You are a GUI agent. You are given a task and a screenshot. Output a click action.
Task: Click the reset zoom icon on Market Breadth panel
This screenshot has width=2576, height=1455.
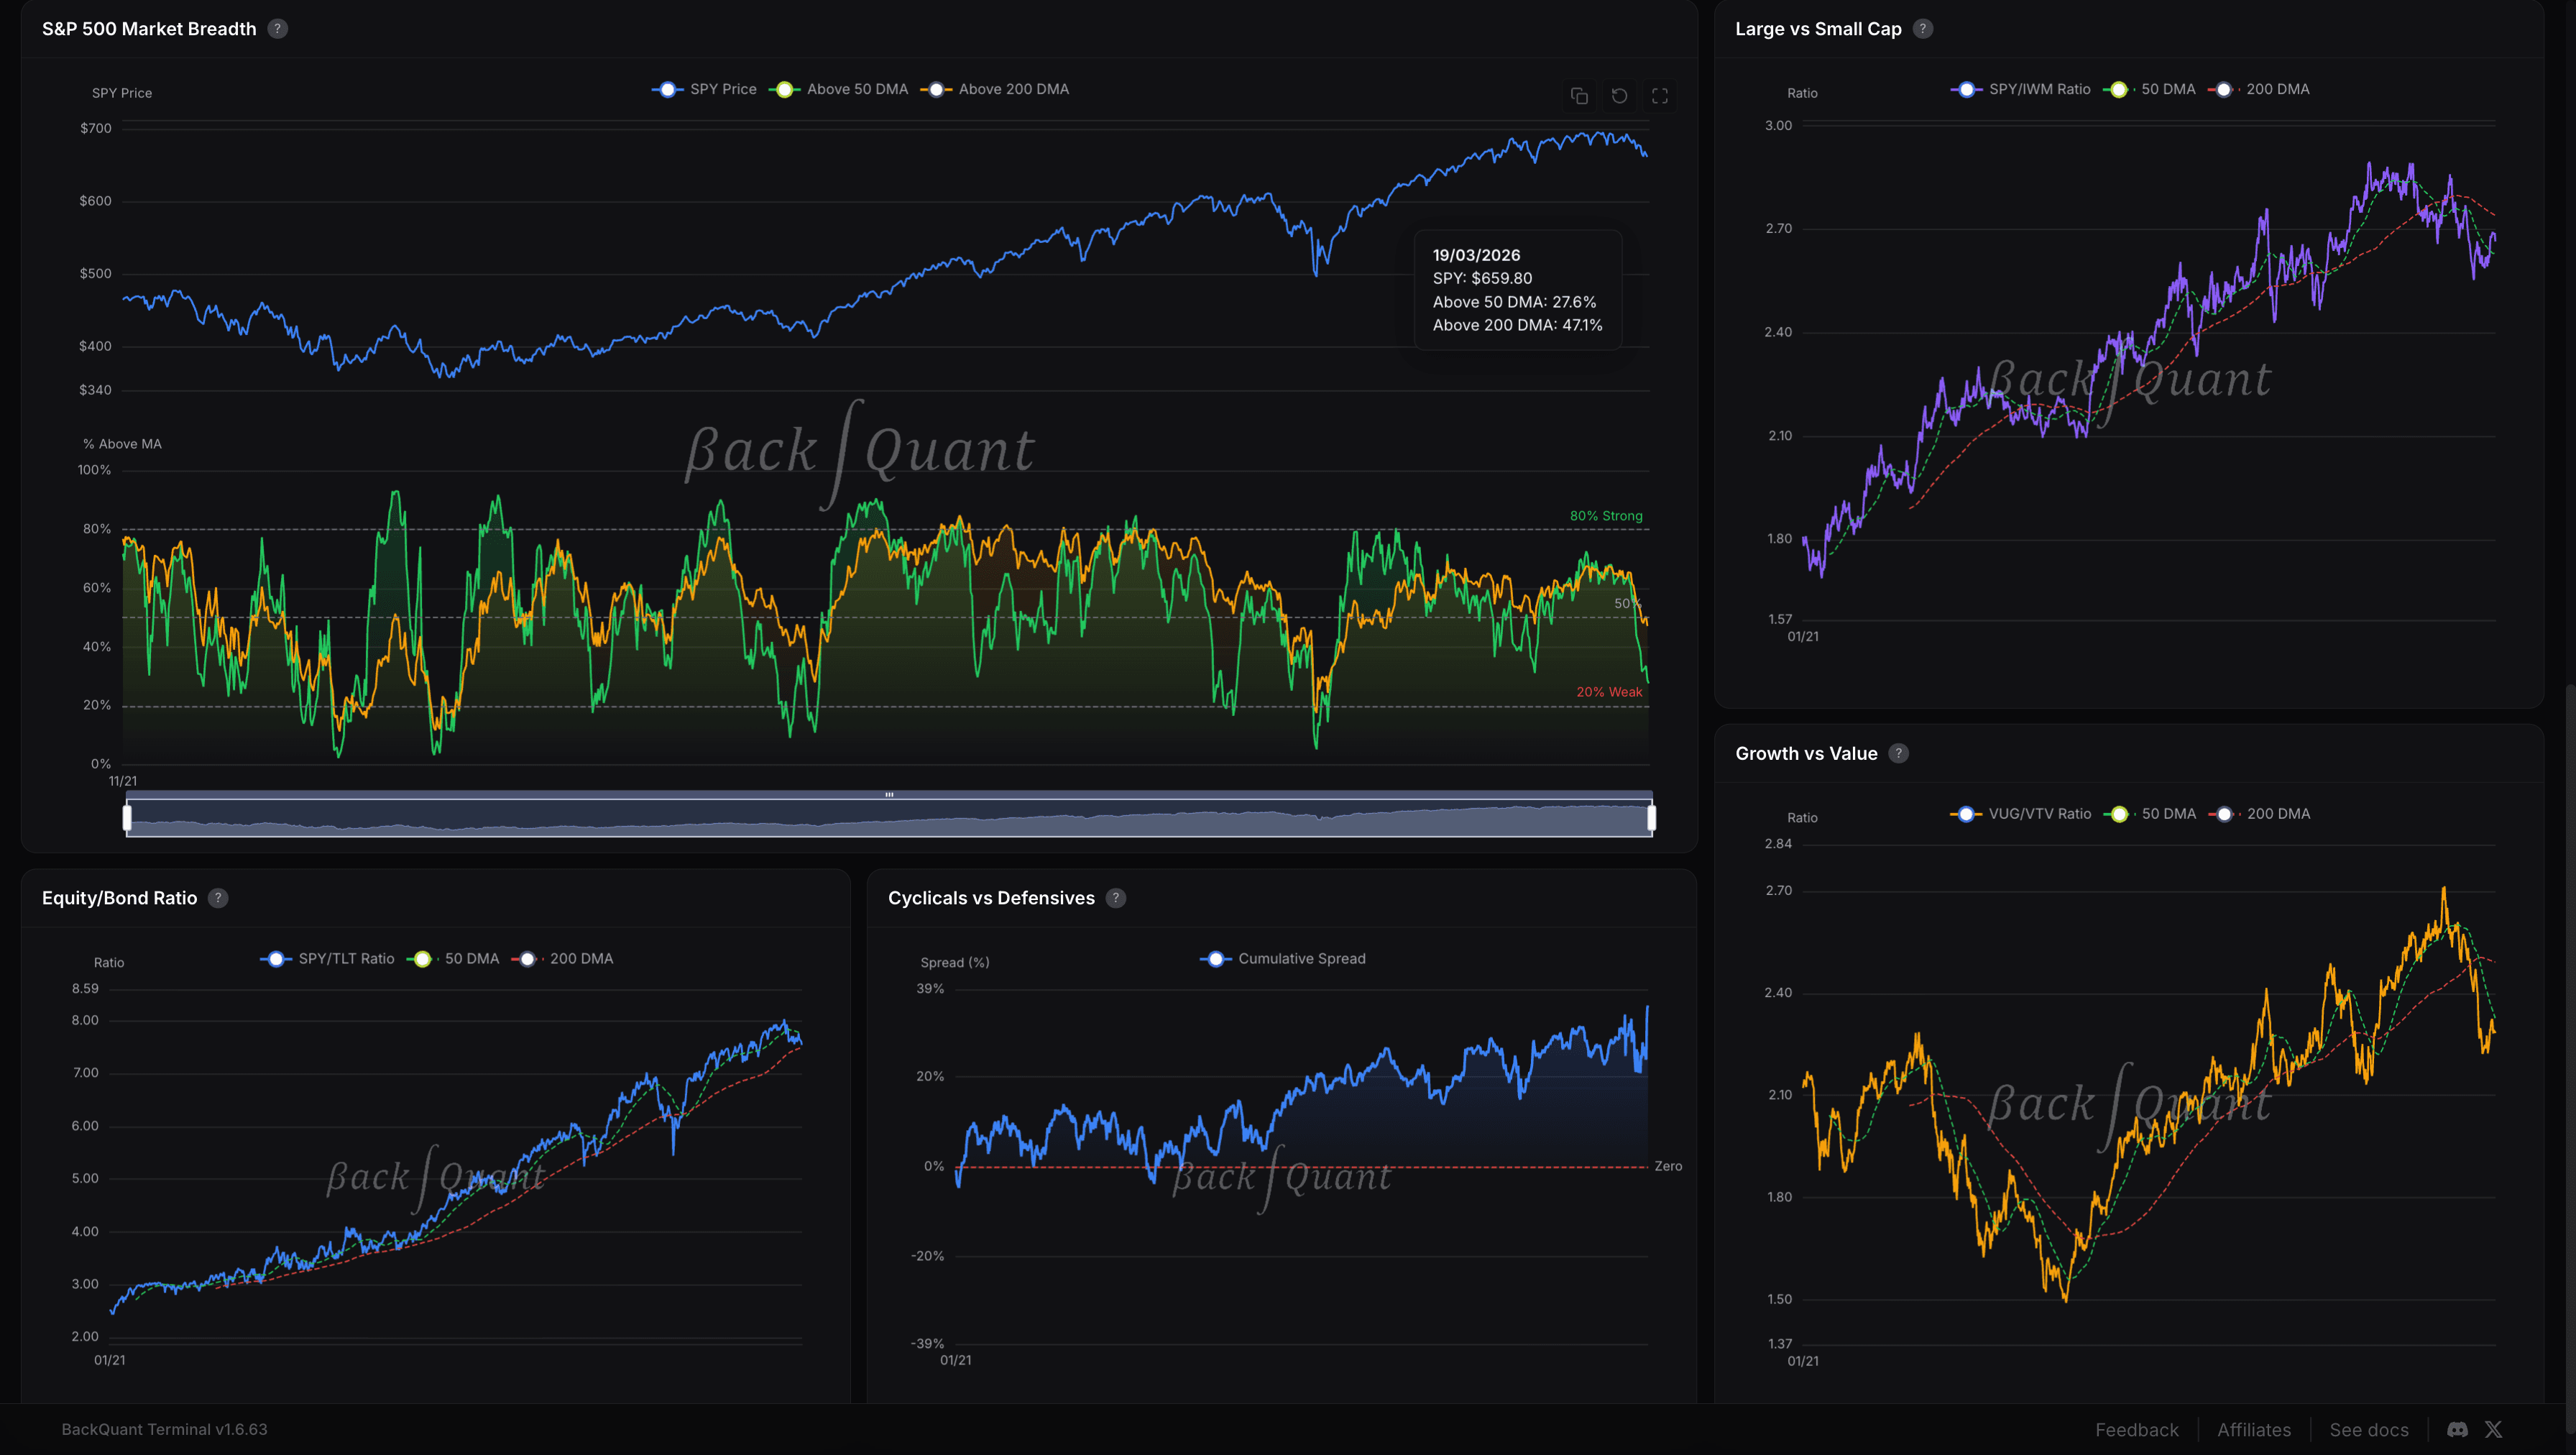[x=1620, y=96]
